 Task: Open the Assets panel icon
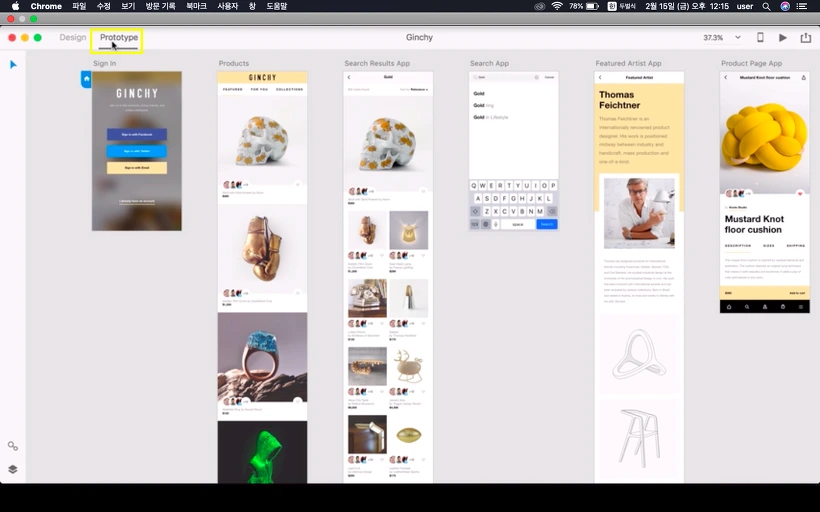[x=13, y=446]
